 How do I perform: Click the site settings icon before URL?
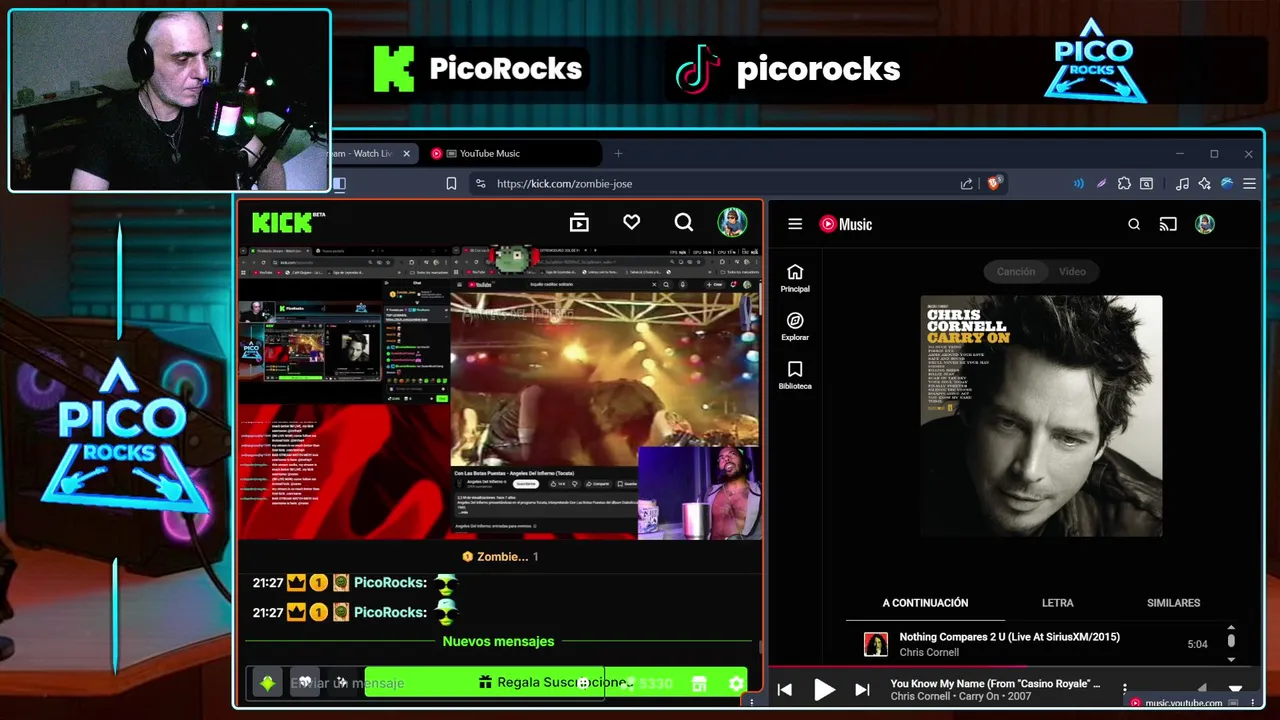480,183
